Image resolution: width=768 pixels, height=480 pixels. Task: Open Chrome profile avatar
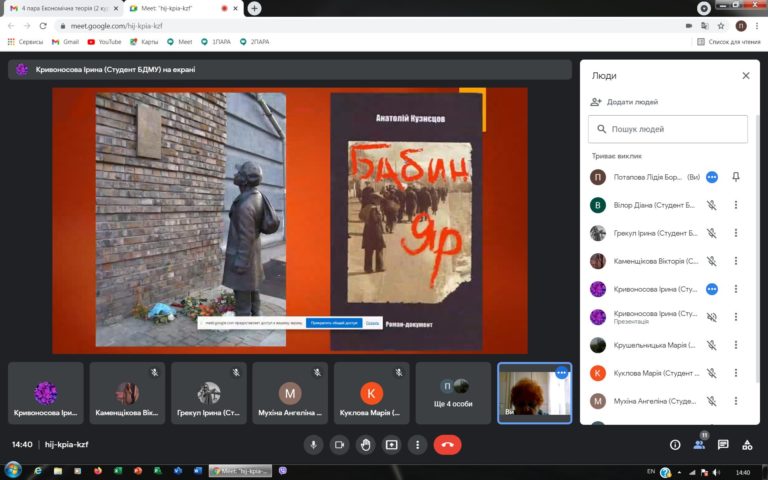tap(741, 26)
